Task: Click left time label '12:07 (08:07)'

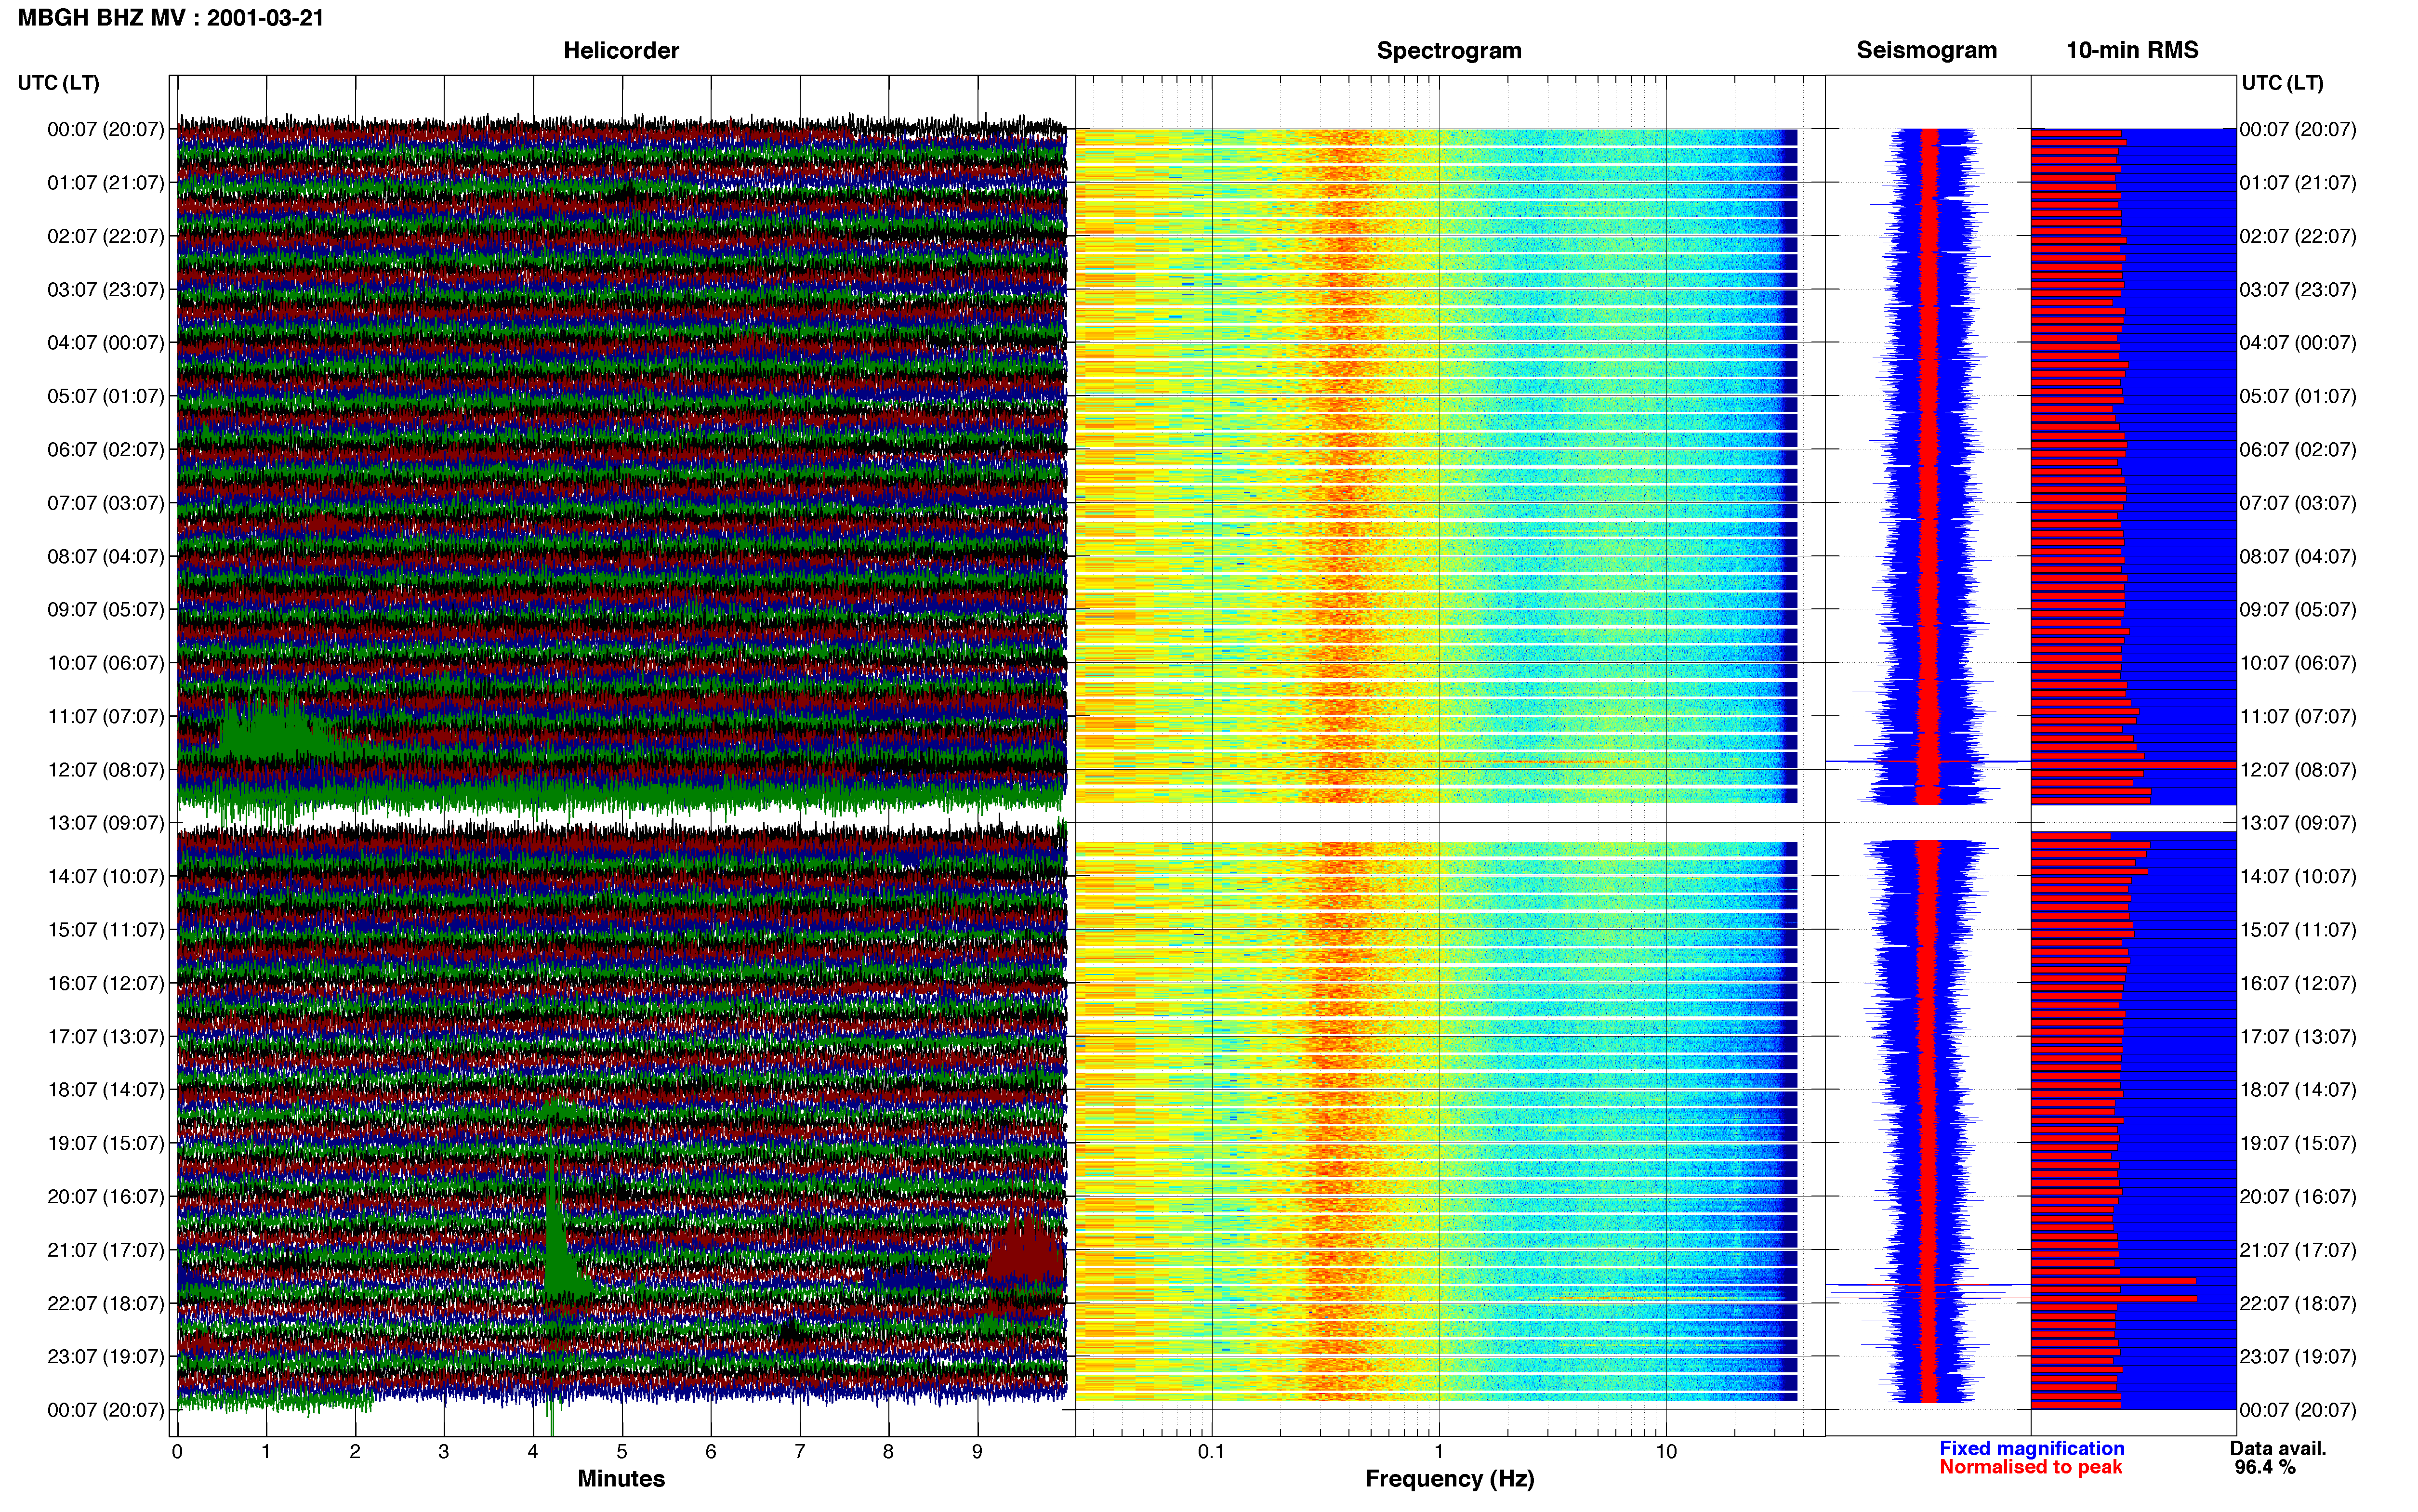Action: pyautogui.click(x=106, y=770)
